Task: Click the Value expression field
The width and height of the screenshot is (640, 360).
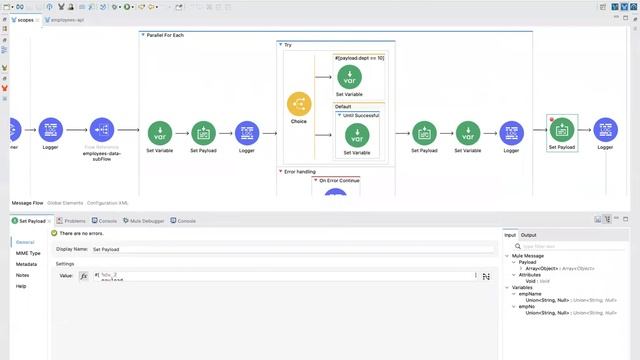Action: [284, 276]
